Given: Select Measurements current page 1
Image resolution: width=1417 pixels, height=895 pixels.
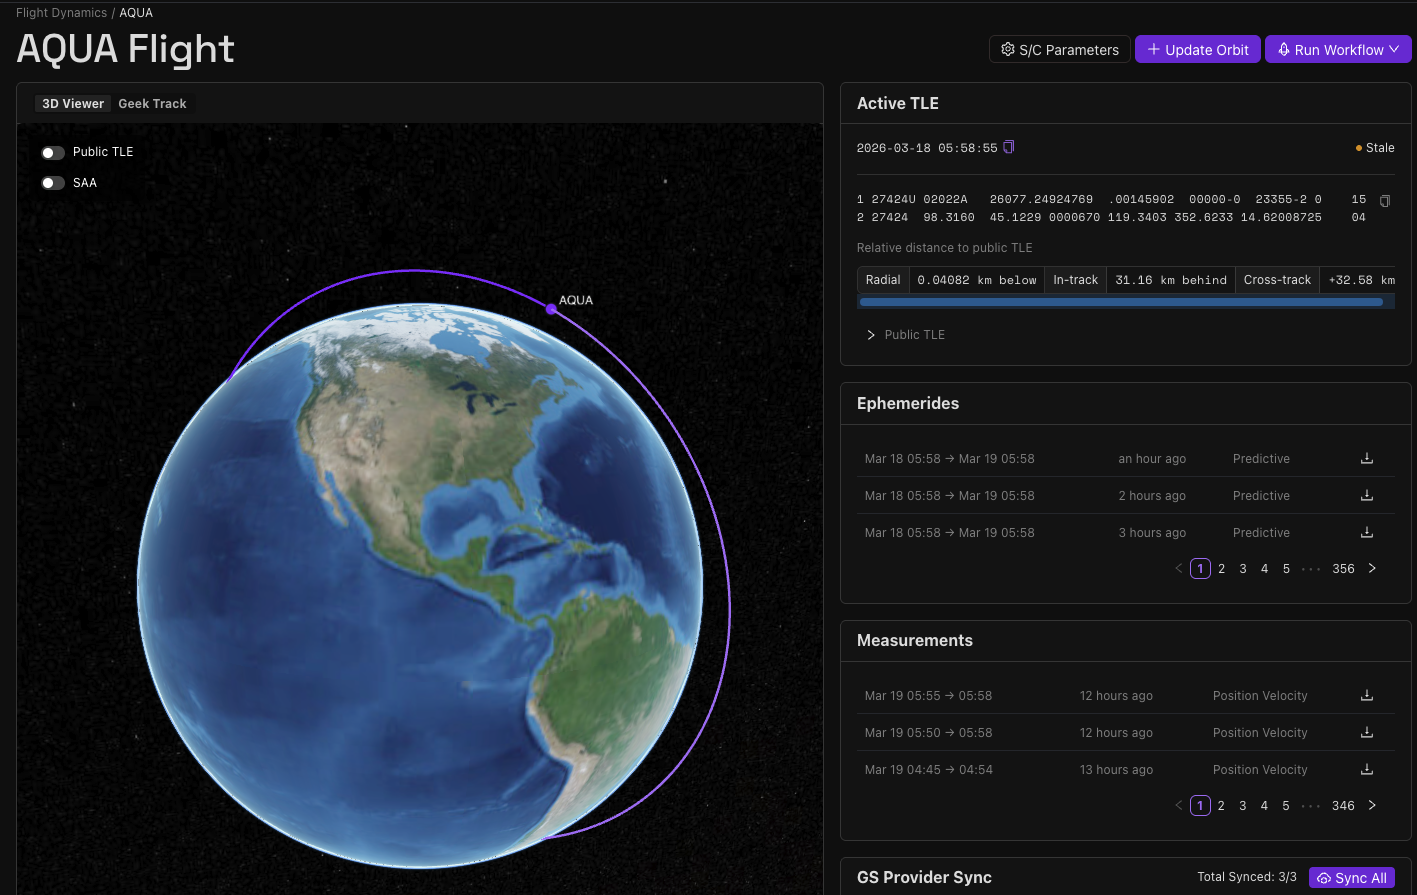Looking at the screenshot, I should pos(1200,805).
